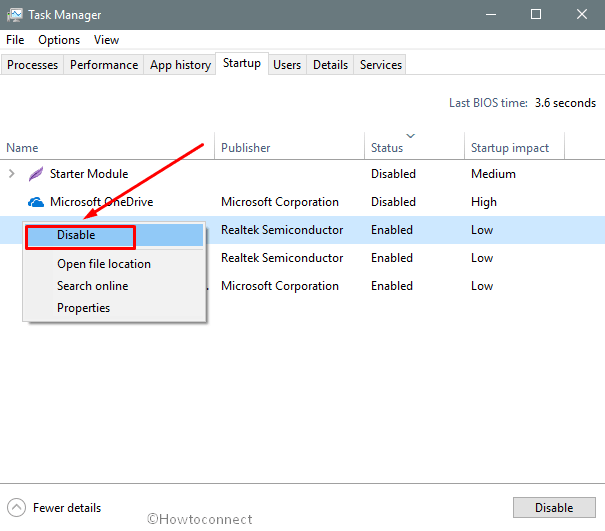Choose Open file location in context menu
605x531 pixels.
(x=114, y=264)
